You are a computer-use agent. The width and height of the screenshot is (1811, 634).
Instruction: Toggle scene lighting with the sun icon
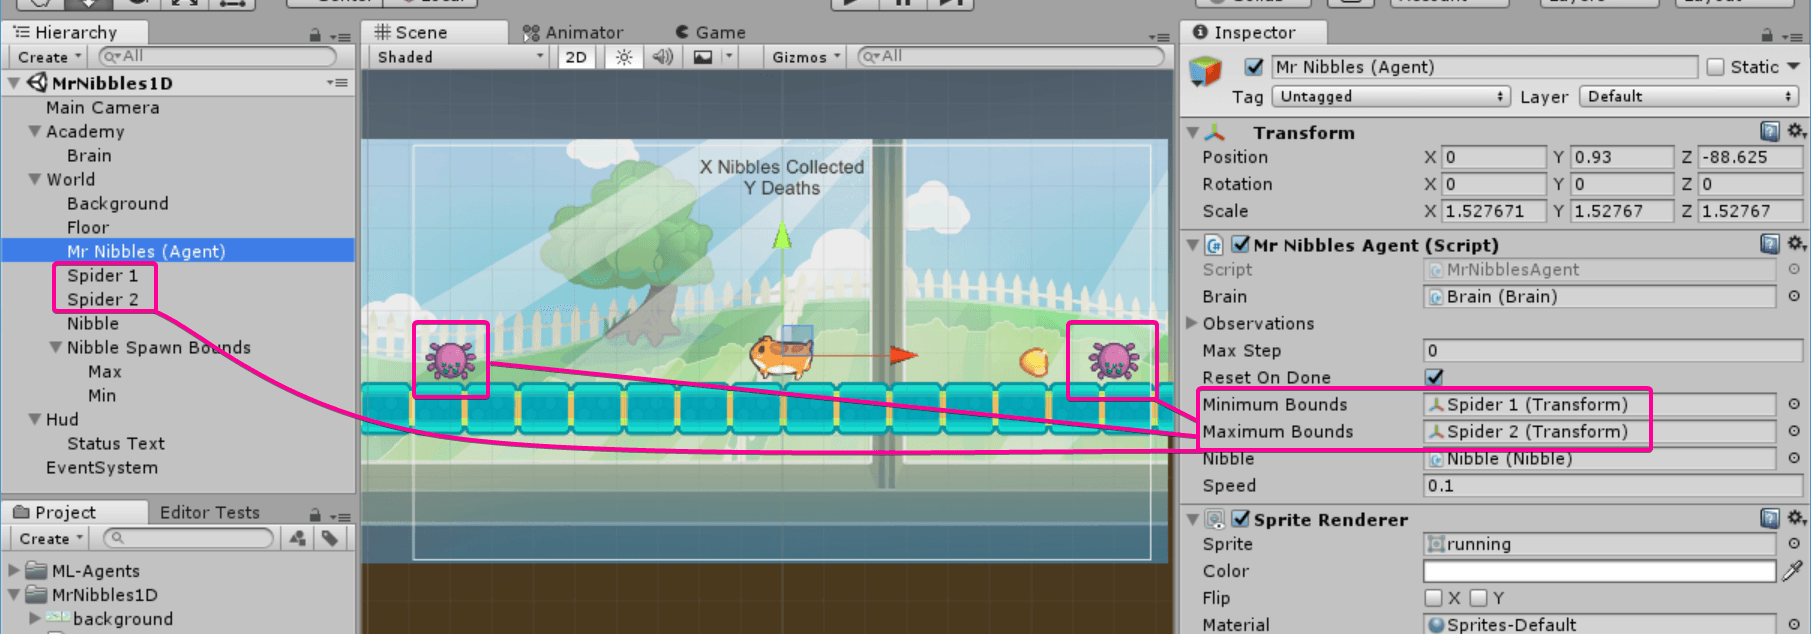pyautogui.click(x=624, y=57)
